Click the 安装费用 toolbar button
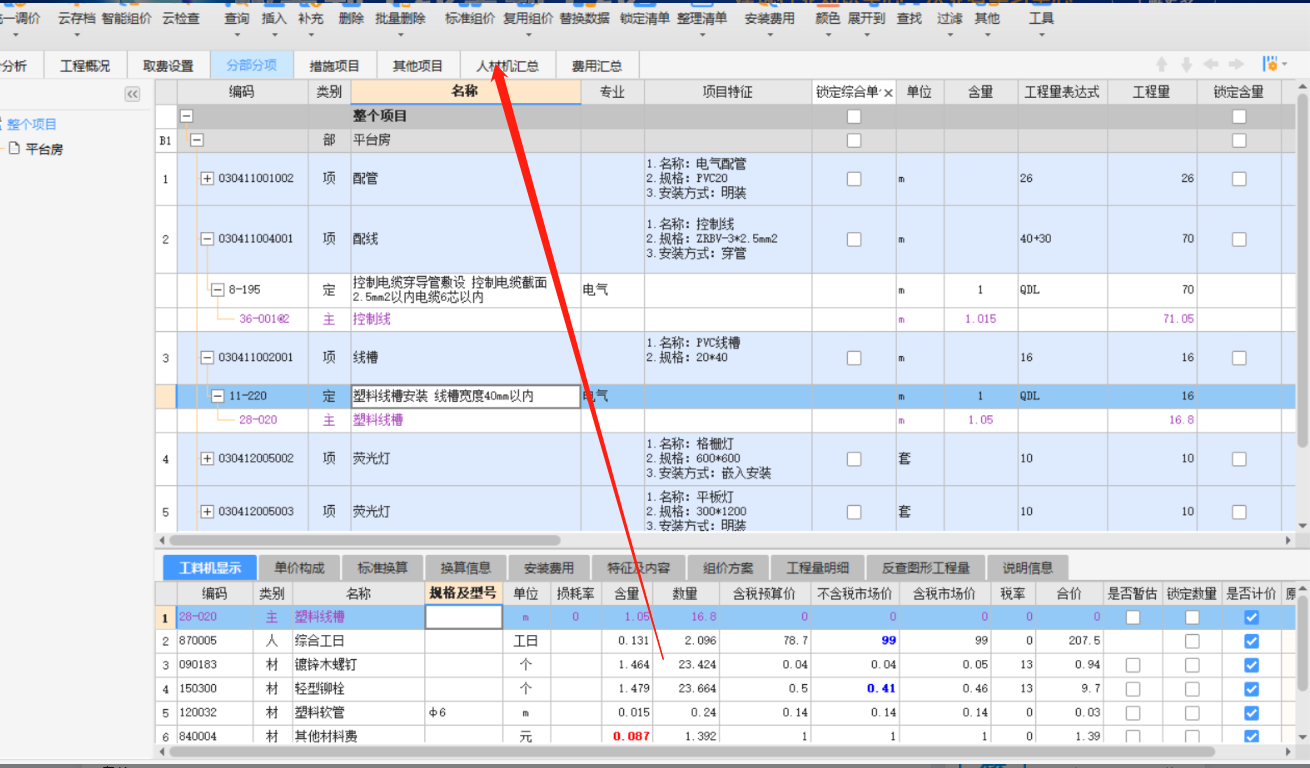The height and width of the screenshot is (768, 1310). coord(770,18)
